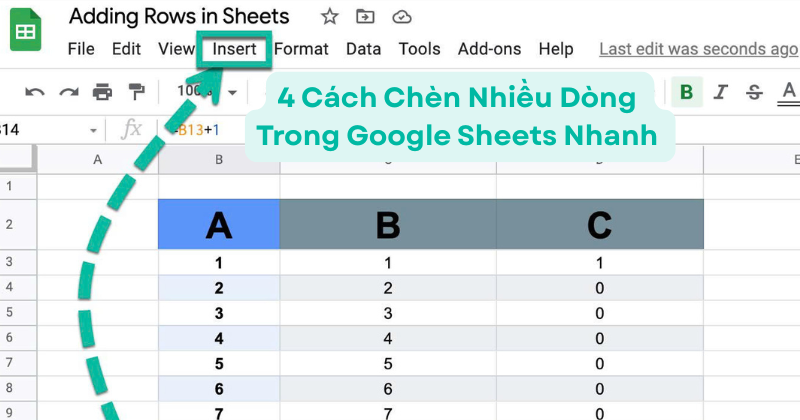Image resolution: width=800 pixels, height=420 pixels.
Task: Click the table column C cell in row 6
Action: click(x=599, y=338)
